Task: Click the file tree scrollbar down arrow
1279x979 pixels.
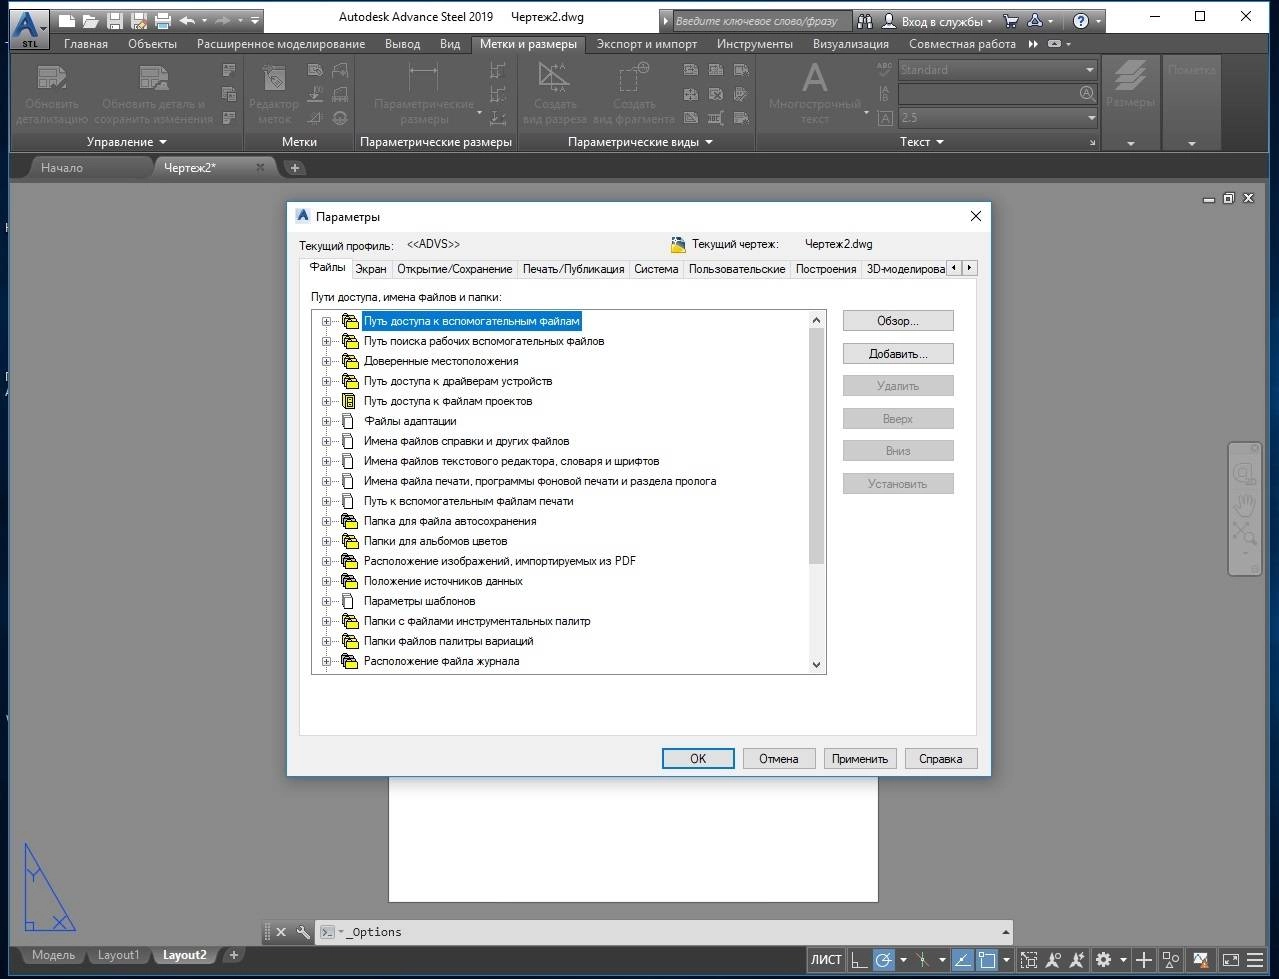Action: click(816, 664)
